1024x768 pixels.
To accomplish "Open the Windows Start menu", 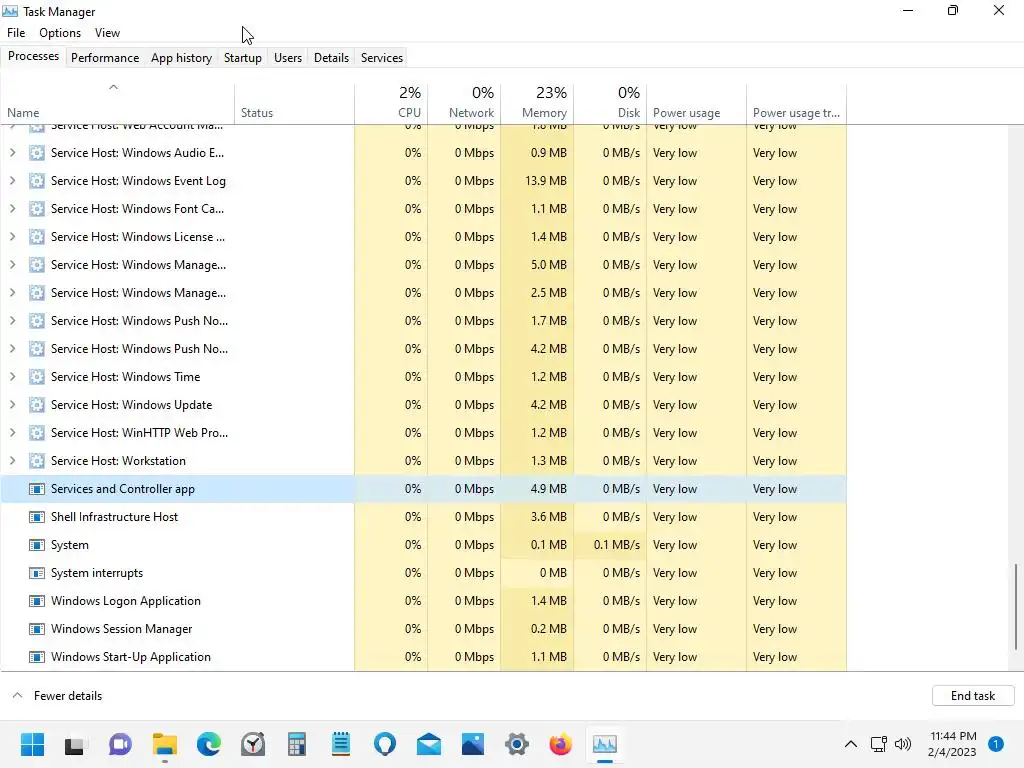I will pyautogui.click(x=32, y=744).
